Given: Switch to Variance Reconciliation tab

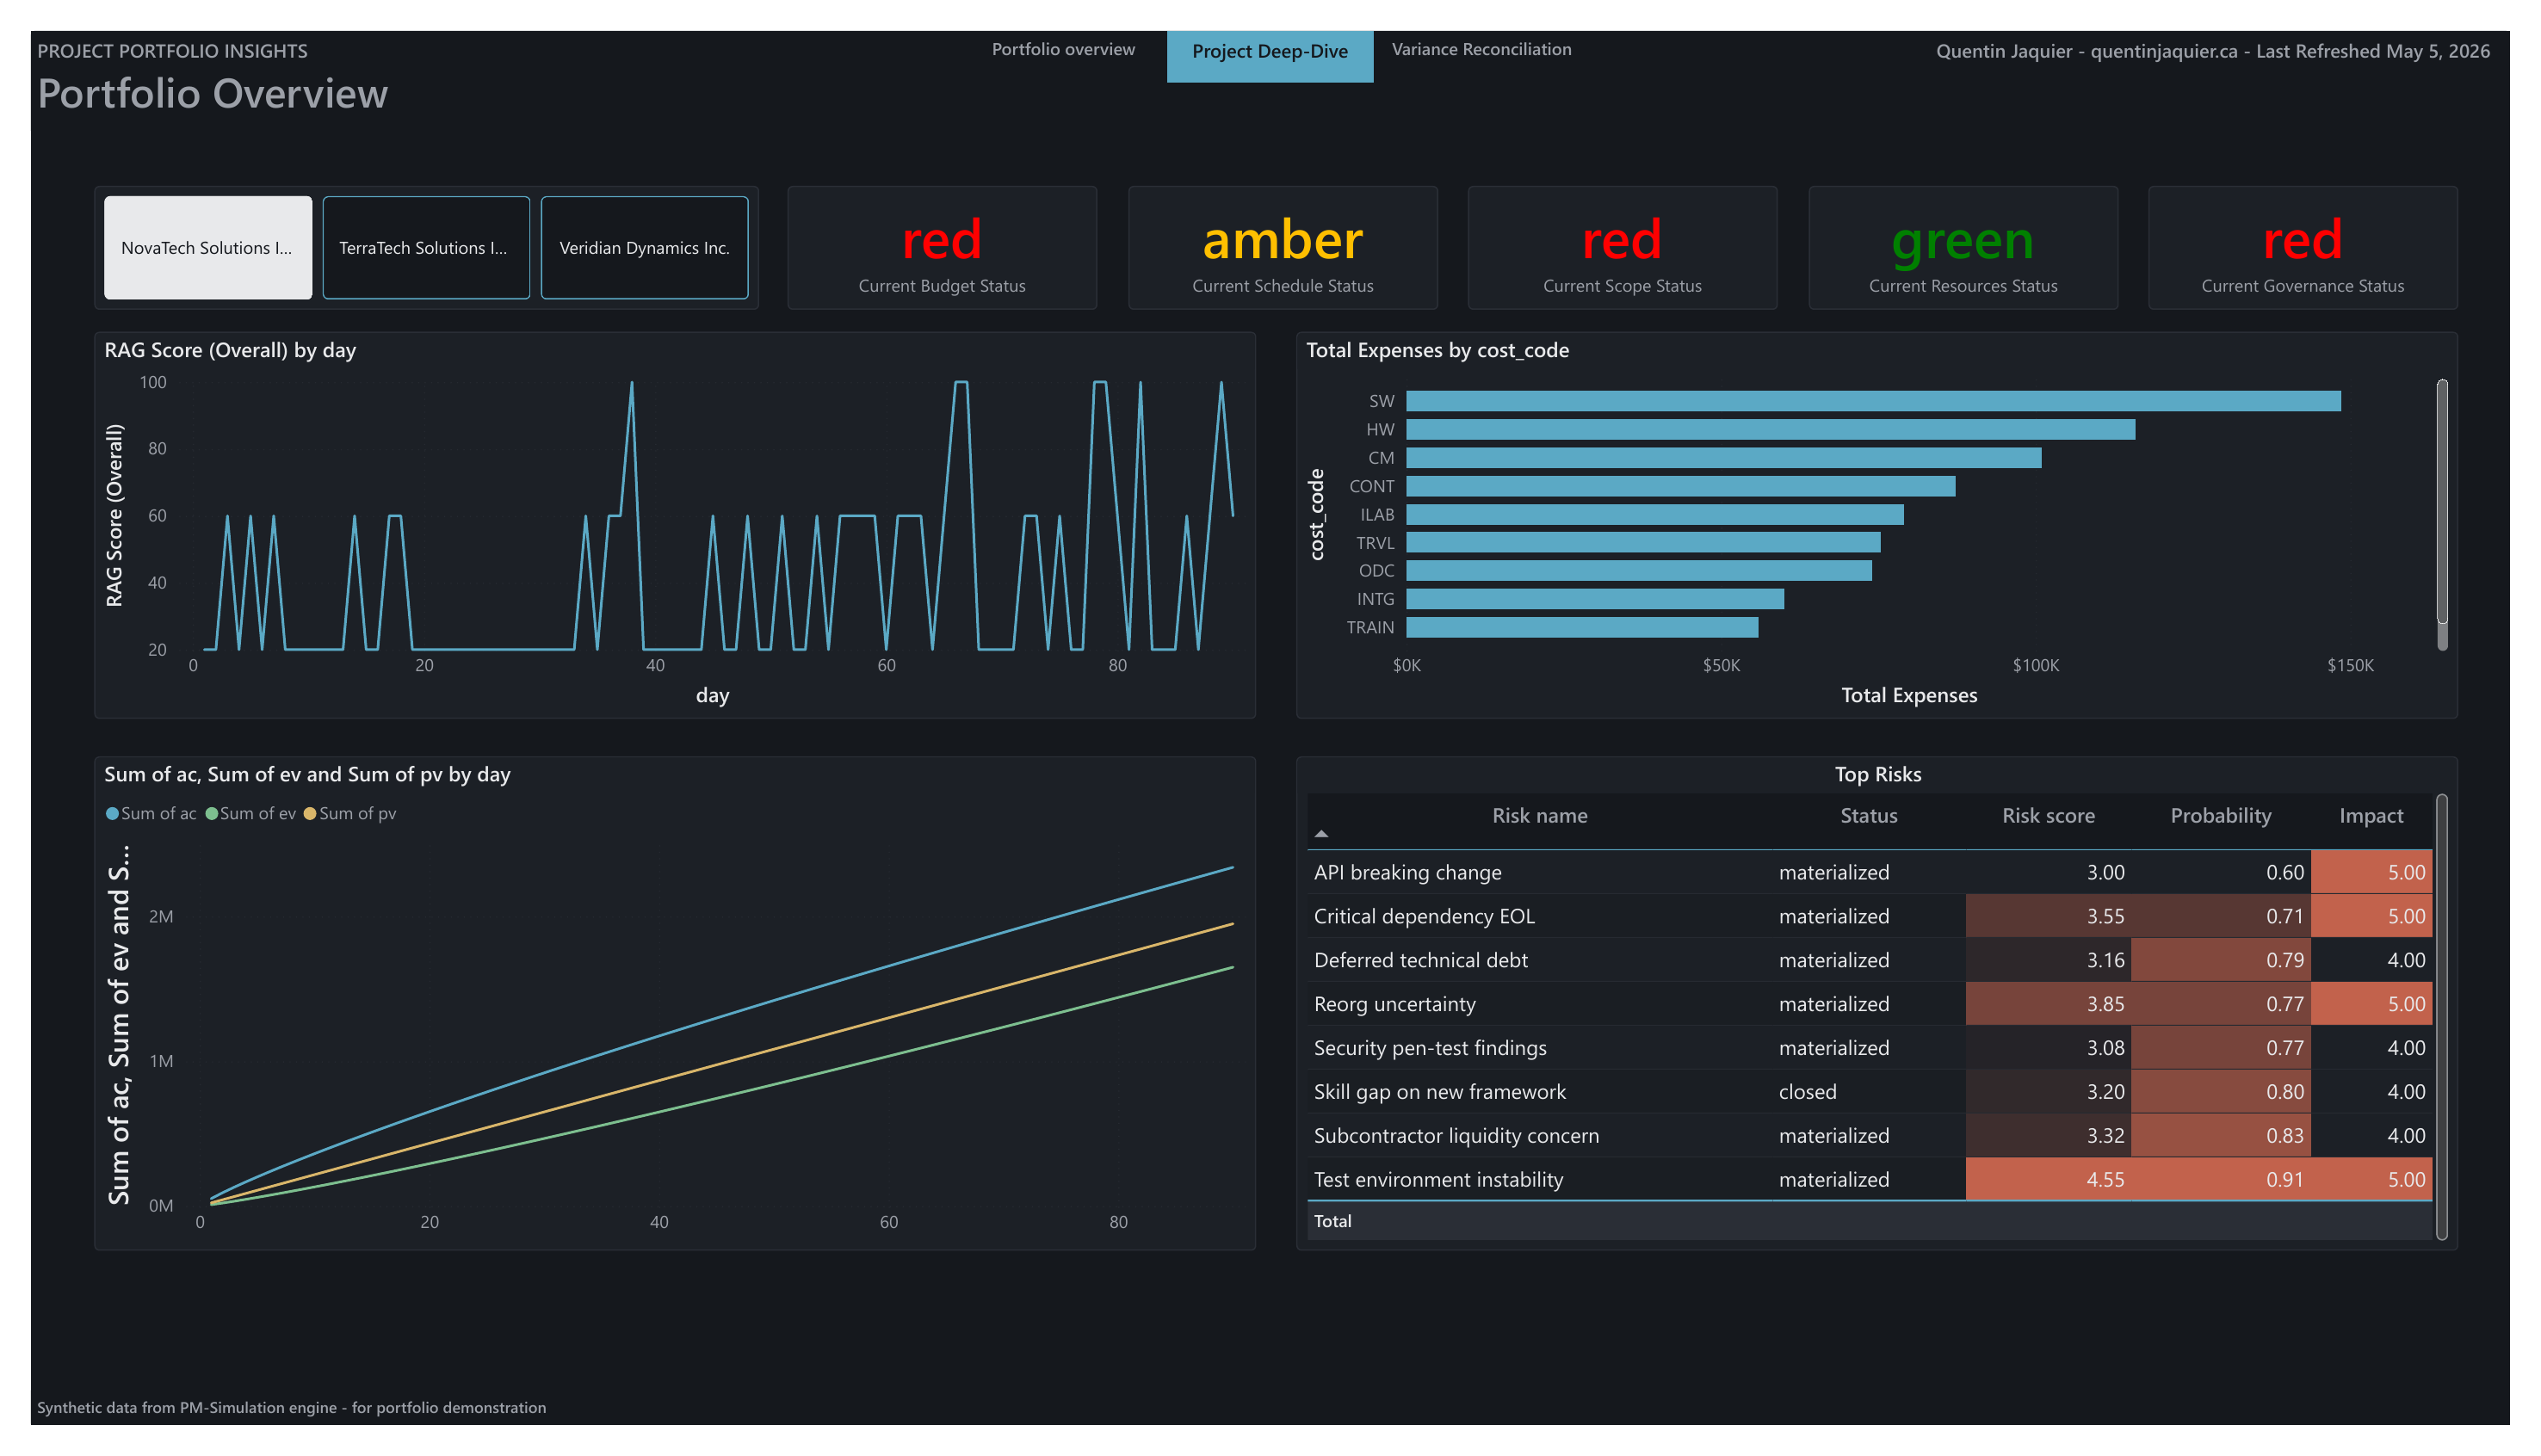Looking at the screenshot, I should tap(1480, 49).
